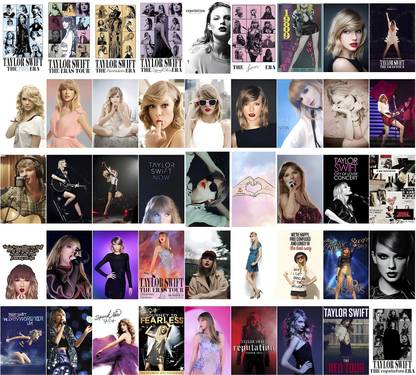Open the maroon sparkly dress singing photo
The image size is (416, 375).
pyautogui.click(x=300, y=189)
